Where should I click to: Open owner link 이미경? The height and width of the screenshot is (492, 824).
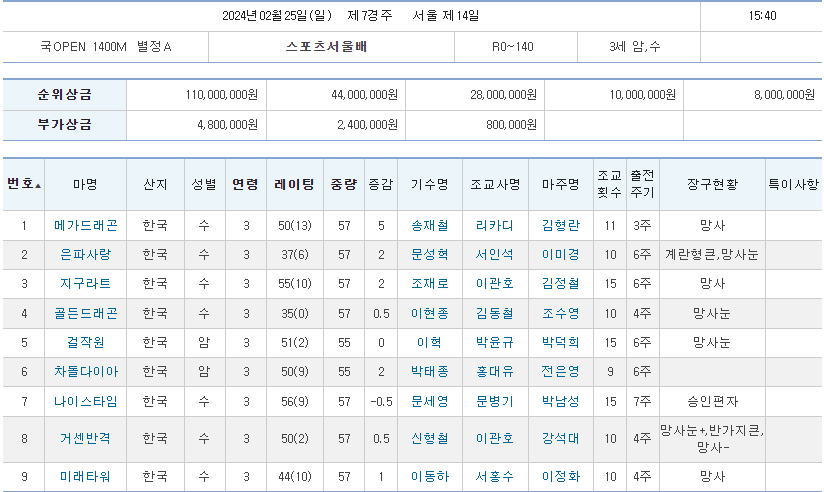click(x=561, y=254)
